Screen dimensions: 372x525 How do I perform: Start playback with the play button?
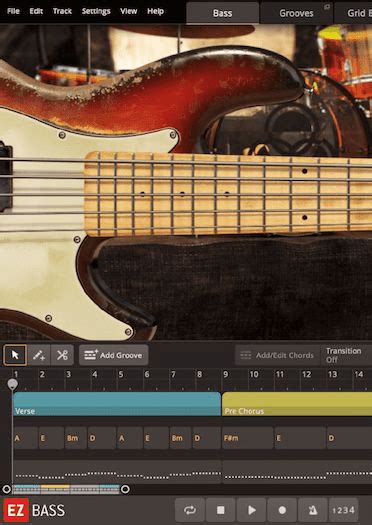click(x=251, y=510)
